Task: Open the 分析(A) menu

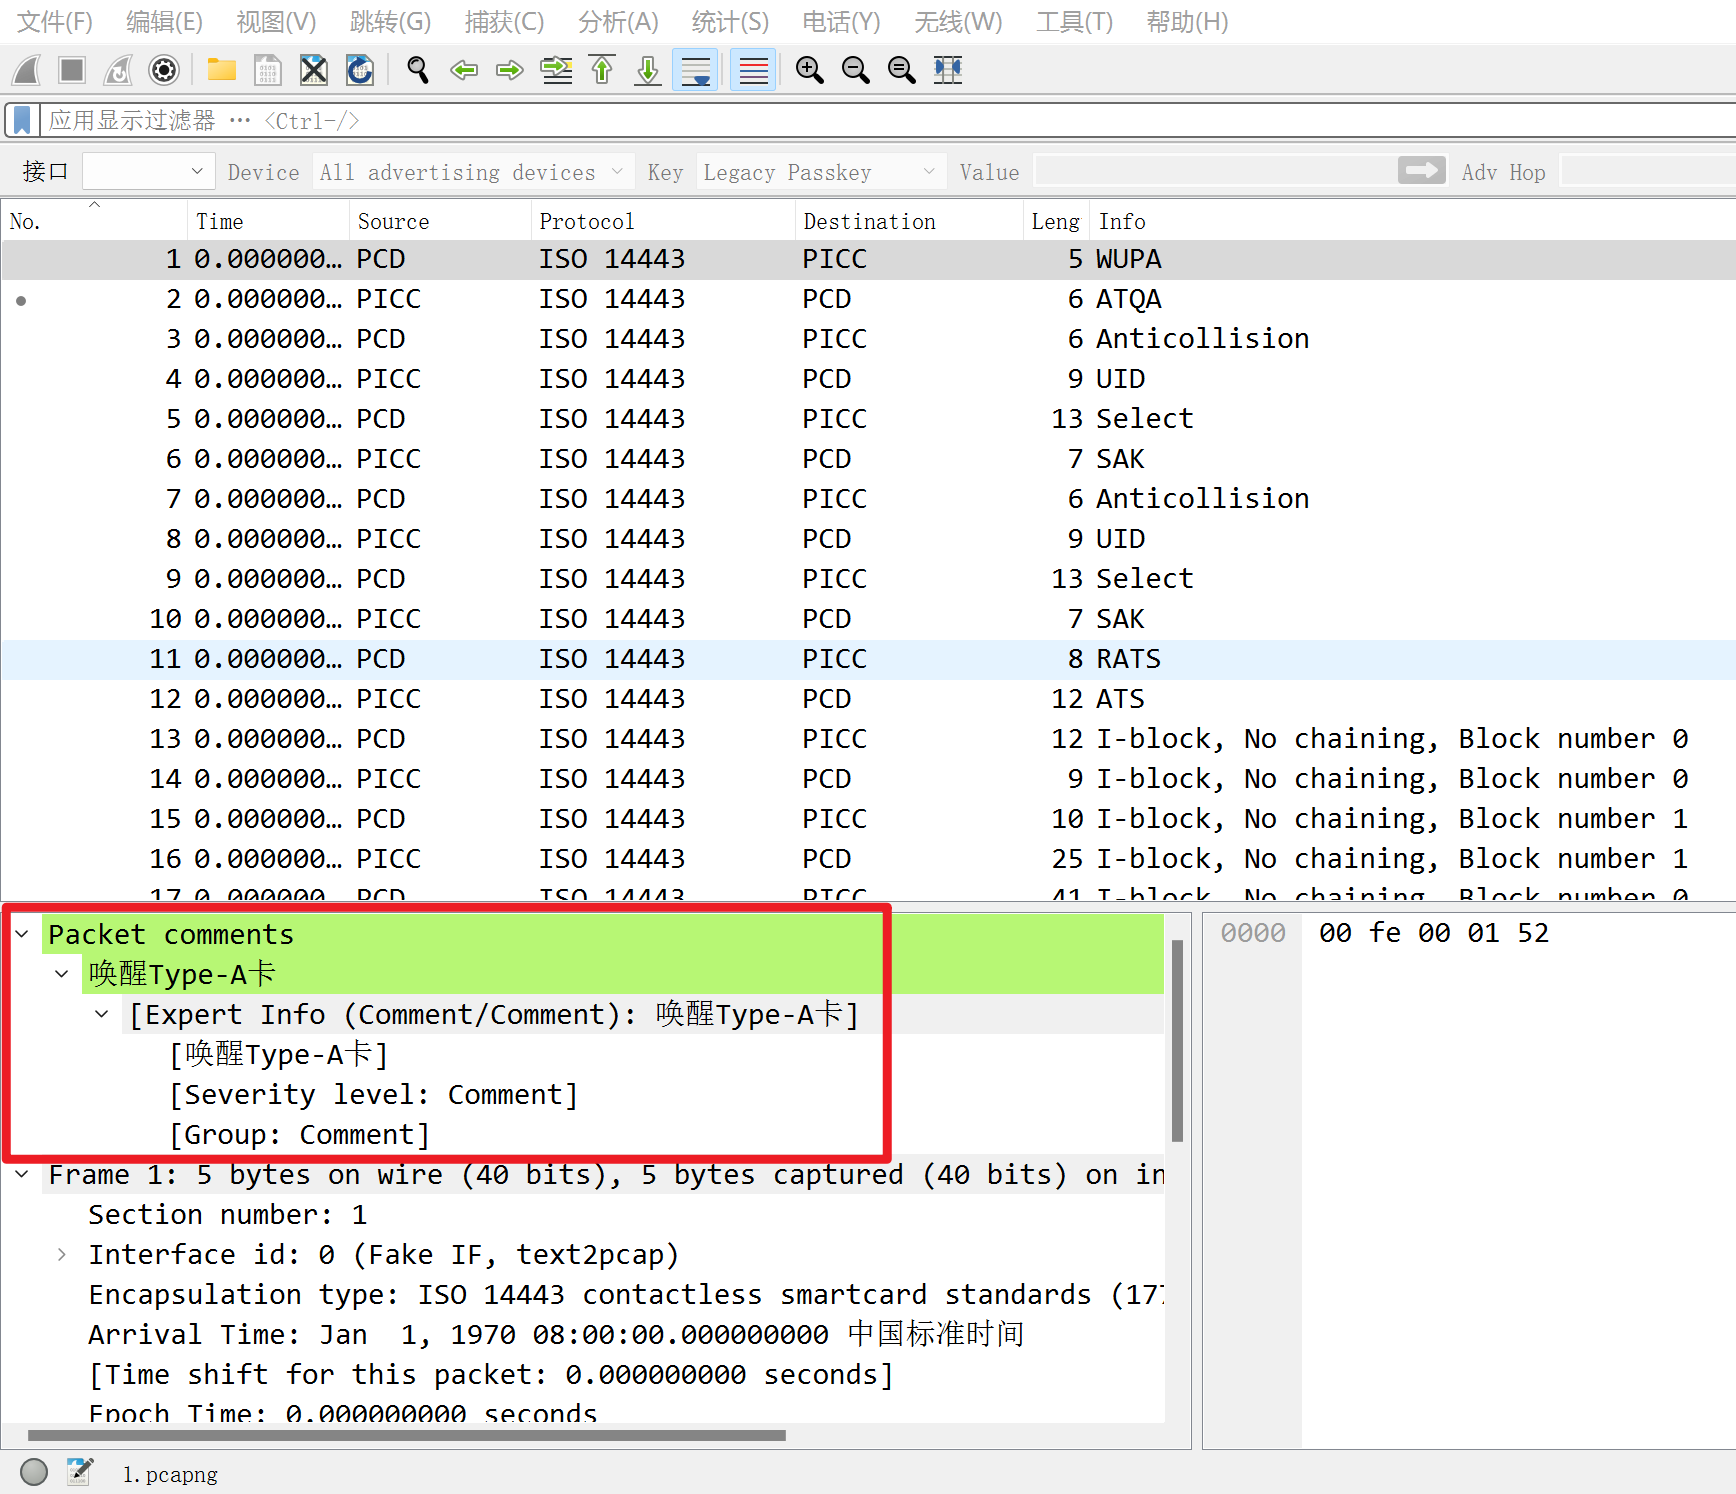Action: (x=618, y=22)
